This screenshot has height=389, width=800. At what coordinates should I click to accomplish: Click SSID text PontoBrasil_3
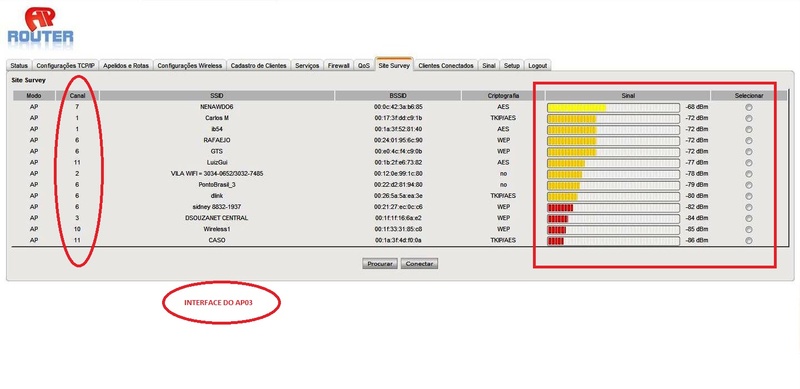point(217,185)
